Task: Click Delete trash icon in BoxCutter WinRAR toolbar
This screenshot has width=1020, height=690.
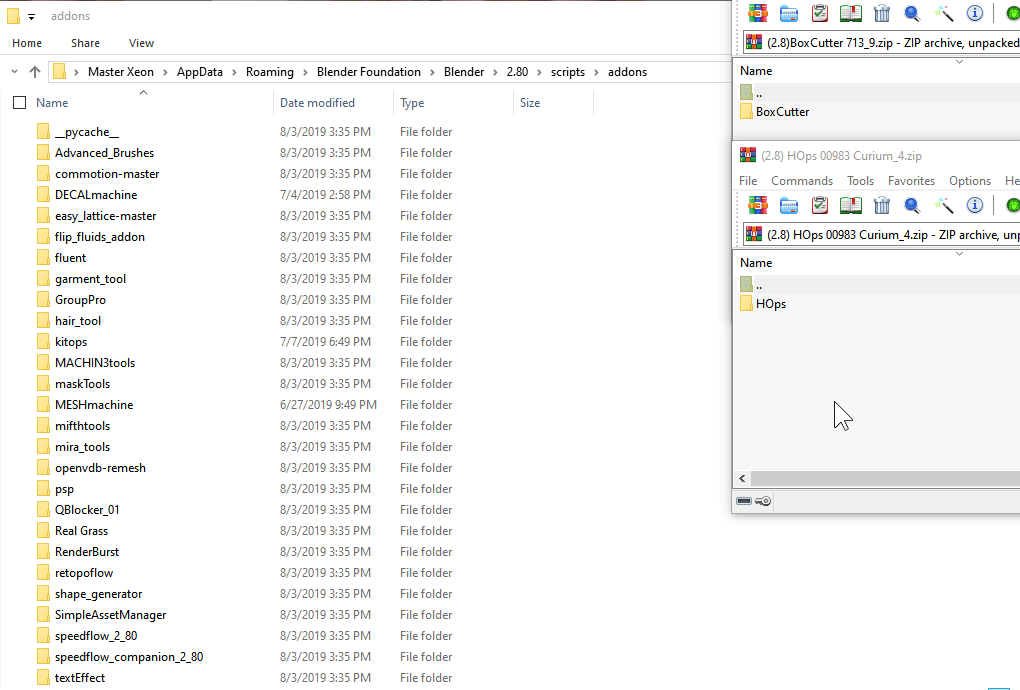Action: pos(881,13)
